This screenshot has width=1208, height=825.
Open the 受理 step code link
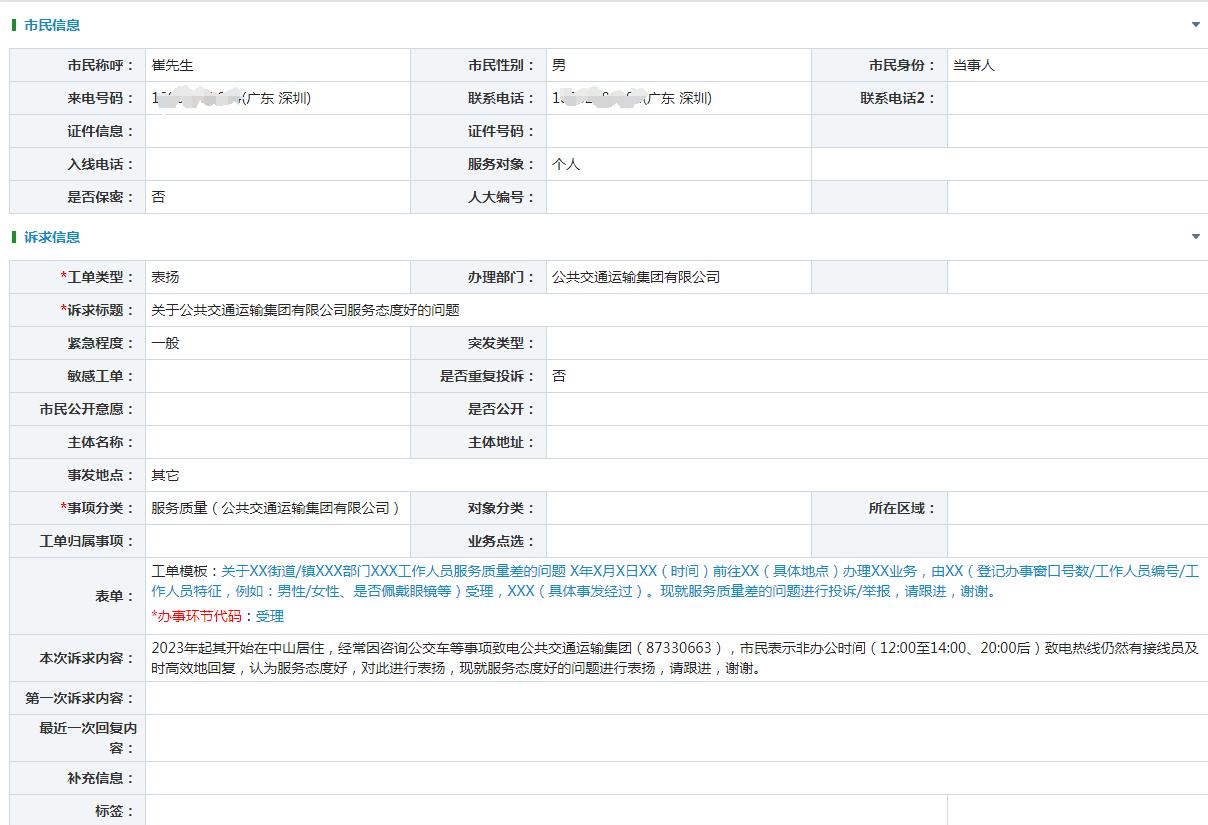tap(270, 616)
